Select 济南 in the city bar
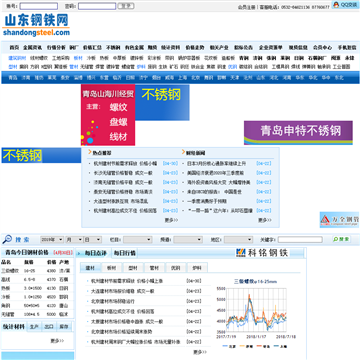360x360 pixels. (x=26, y=78)
